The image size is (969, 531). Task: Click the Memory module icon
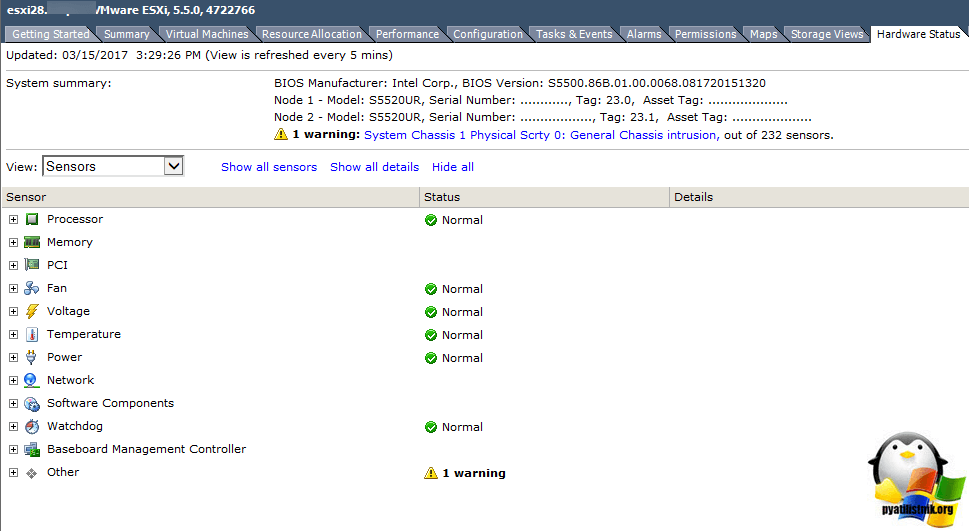tap(32, 242)
